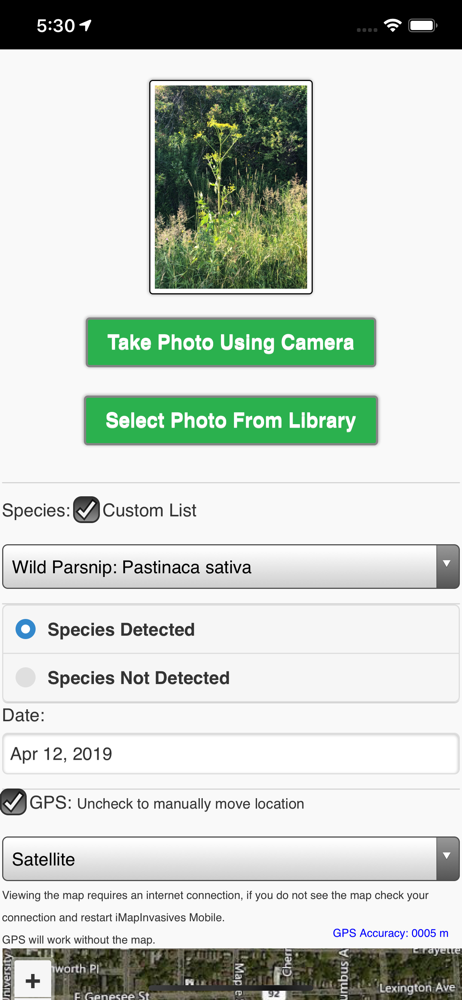Toggle the Custom List checkbox

[86, 510]
